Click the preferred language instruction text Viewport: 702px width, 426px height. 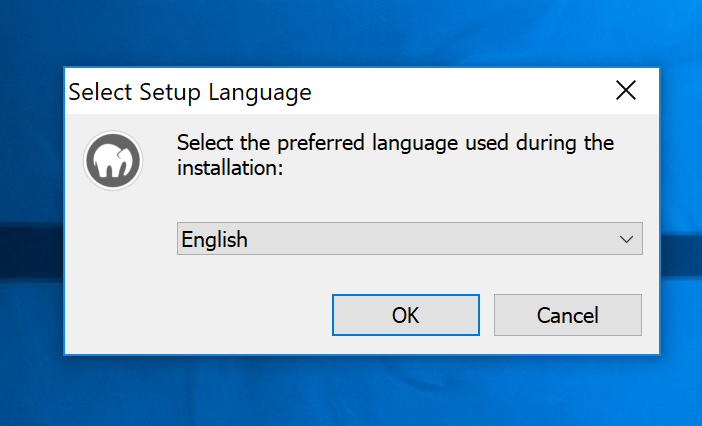(395, 144)
